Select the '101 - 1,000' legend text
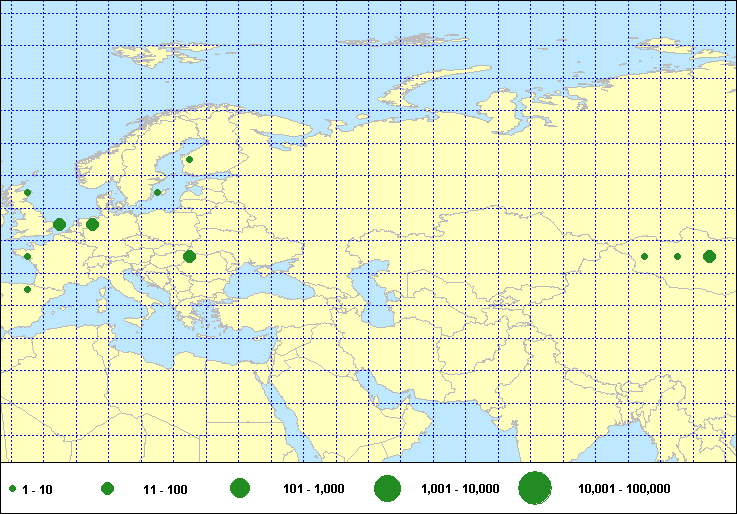737x514 pixels. [314, 489]
